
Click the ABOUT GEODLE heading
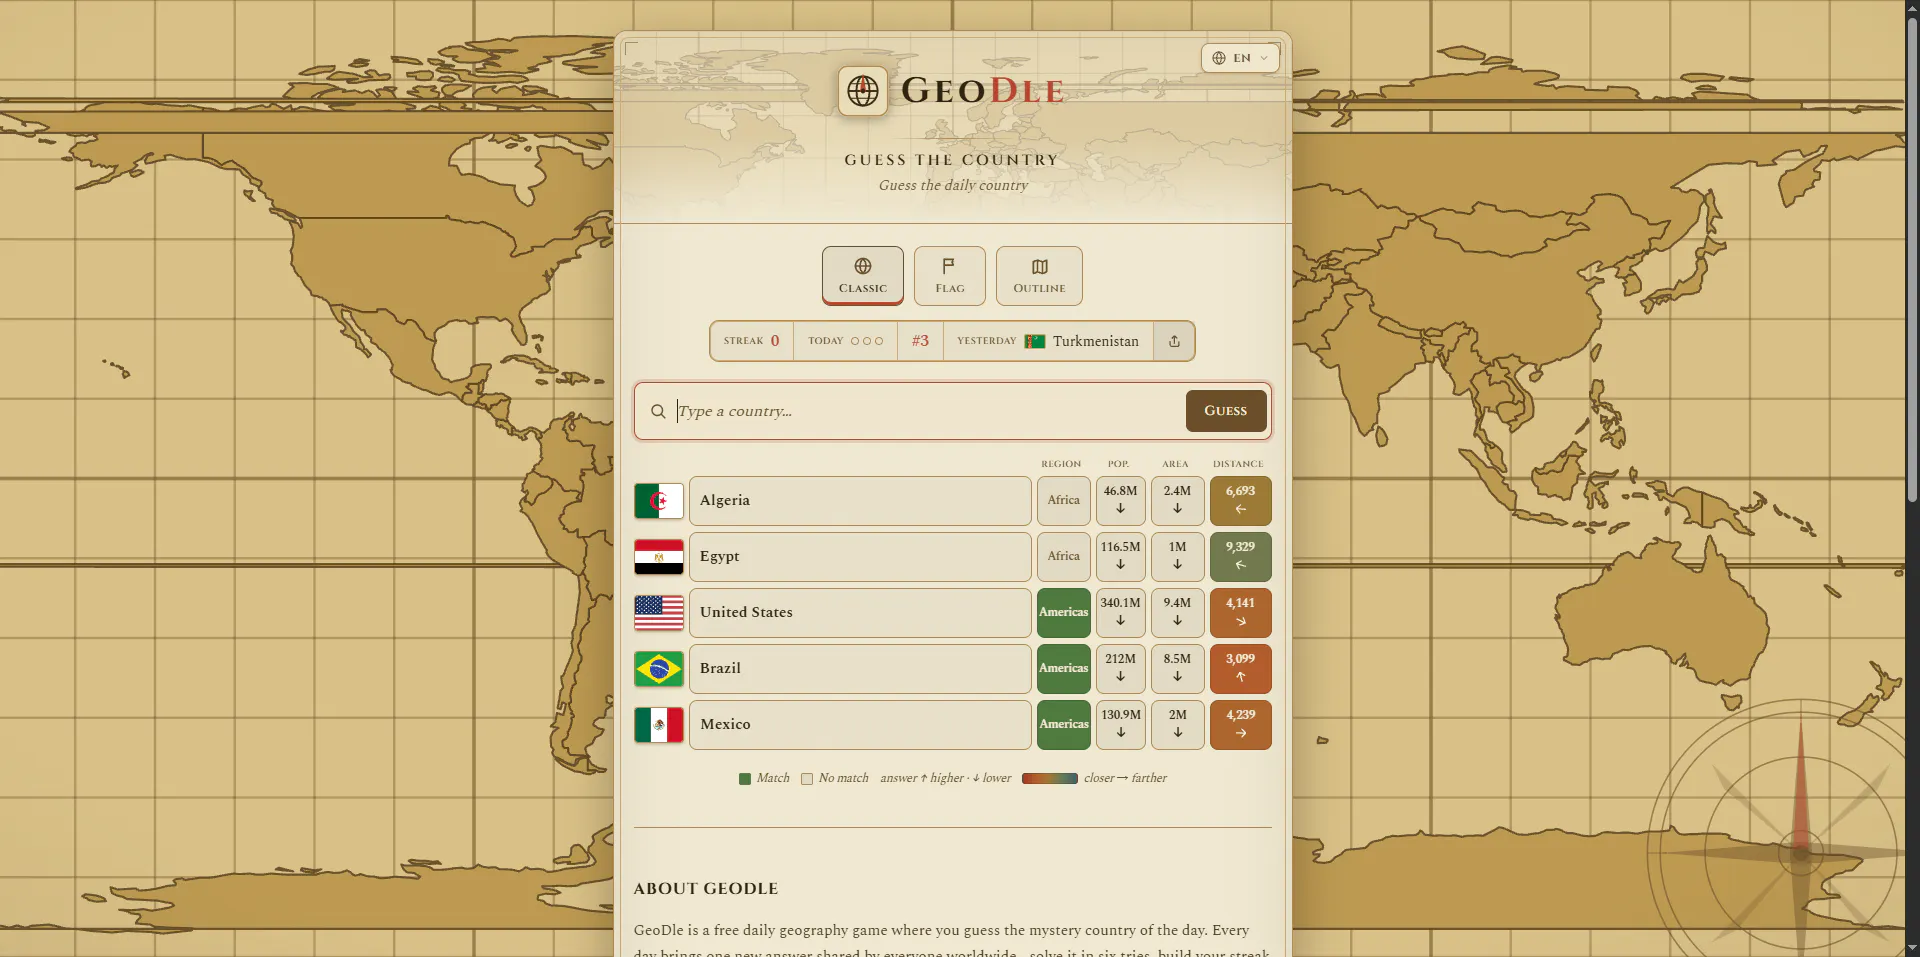point(706,888)
